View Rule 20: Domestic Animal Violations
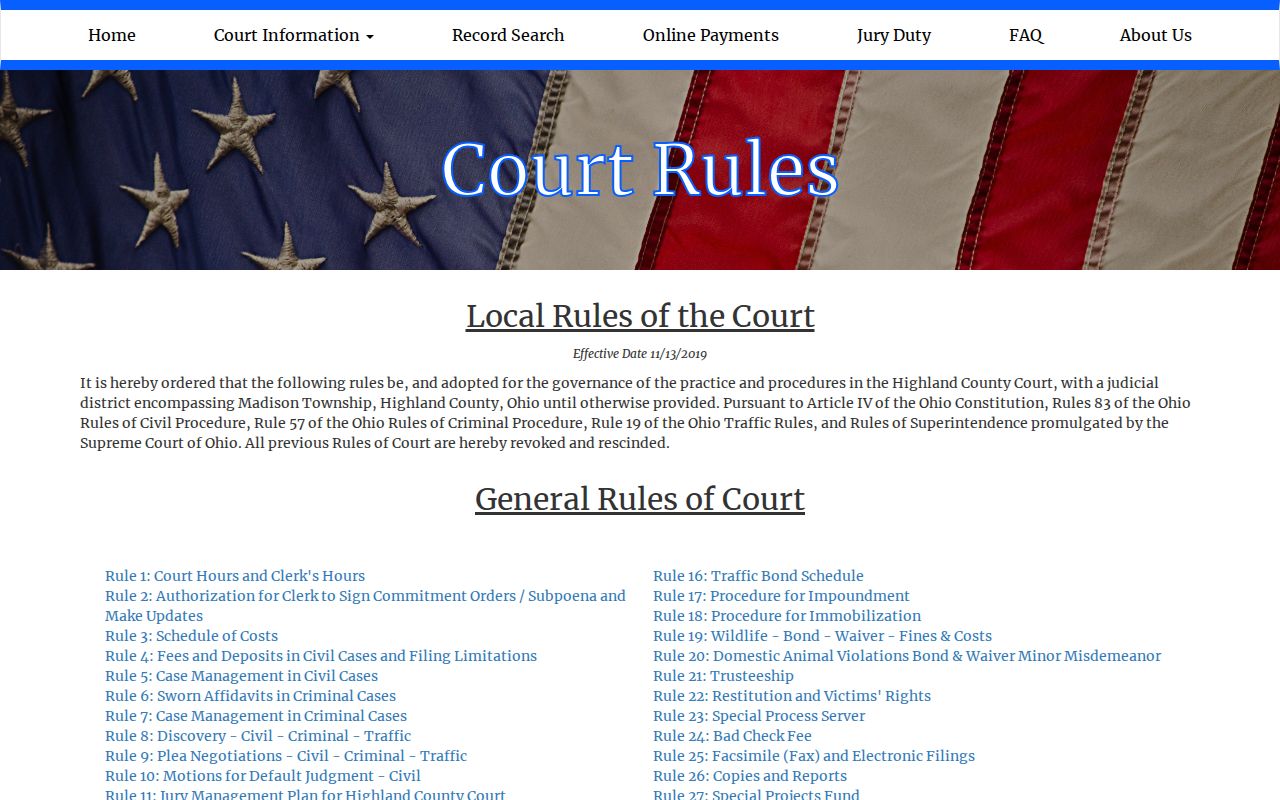 pos(907,656)
